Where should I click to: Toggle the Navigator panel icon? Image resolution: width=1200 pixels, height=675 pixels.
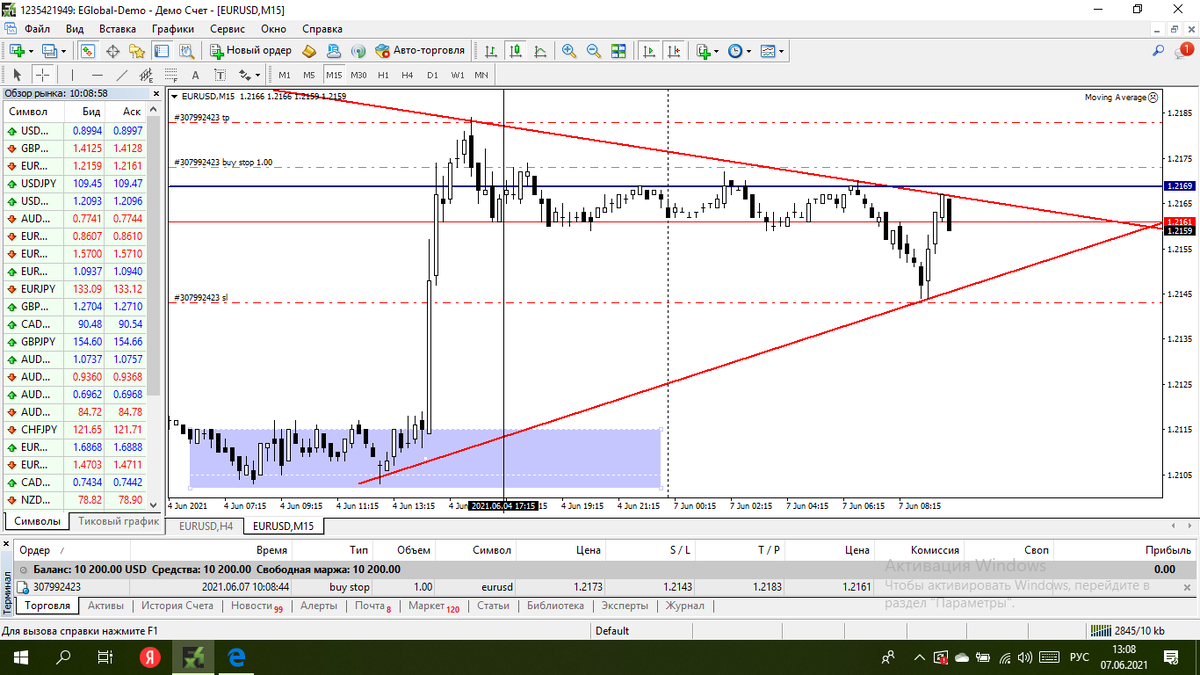coord(137,50)
